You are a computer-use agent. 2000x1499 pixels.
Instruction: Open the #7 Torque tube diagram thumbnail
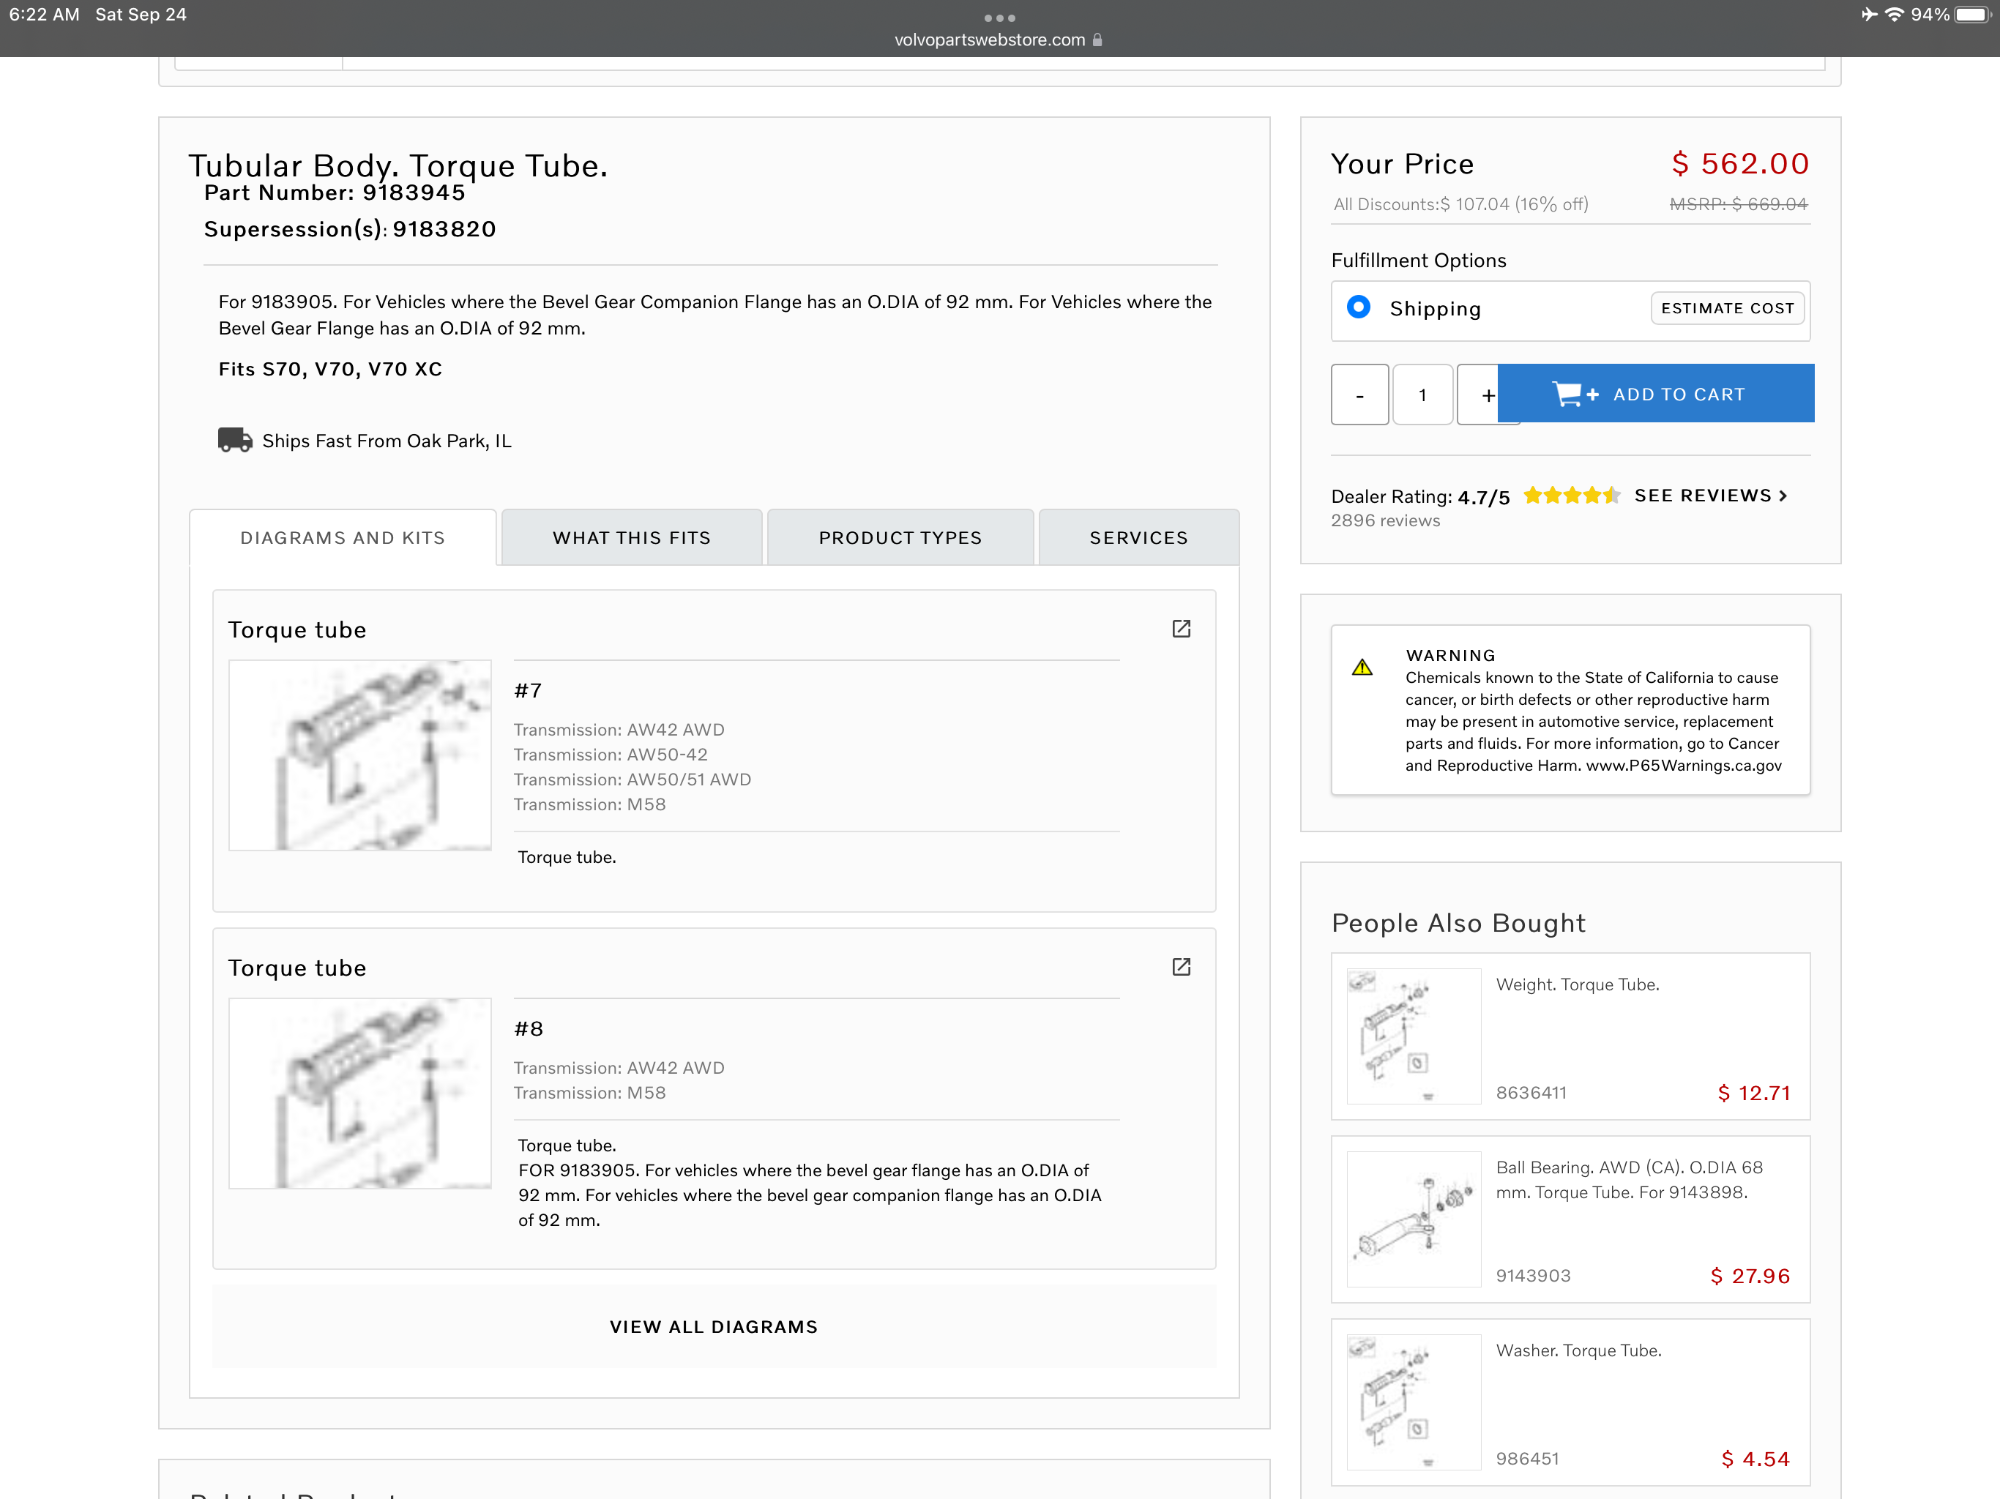coord(360,755)
